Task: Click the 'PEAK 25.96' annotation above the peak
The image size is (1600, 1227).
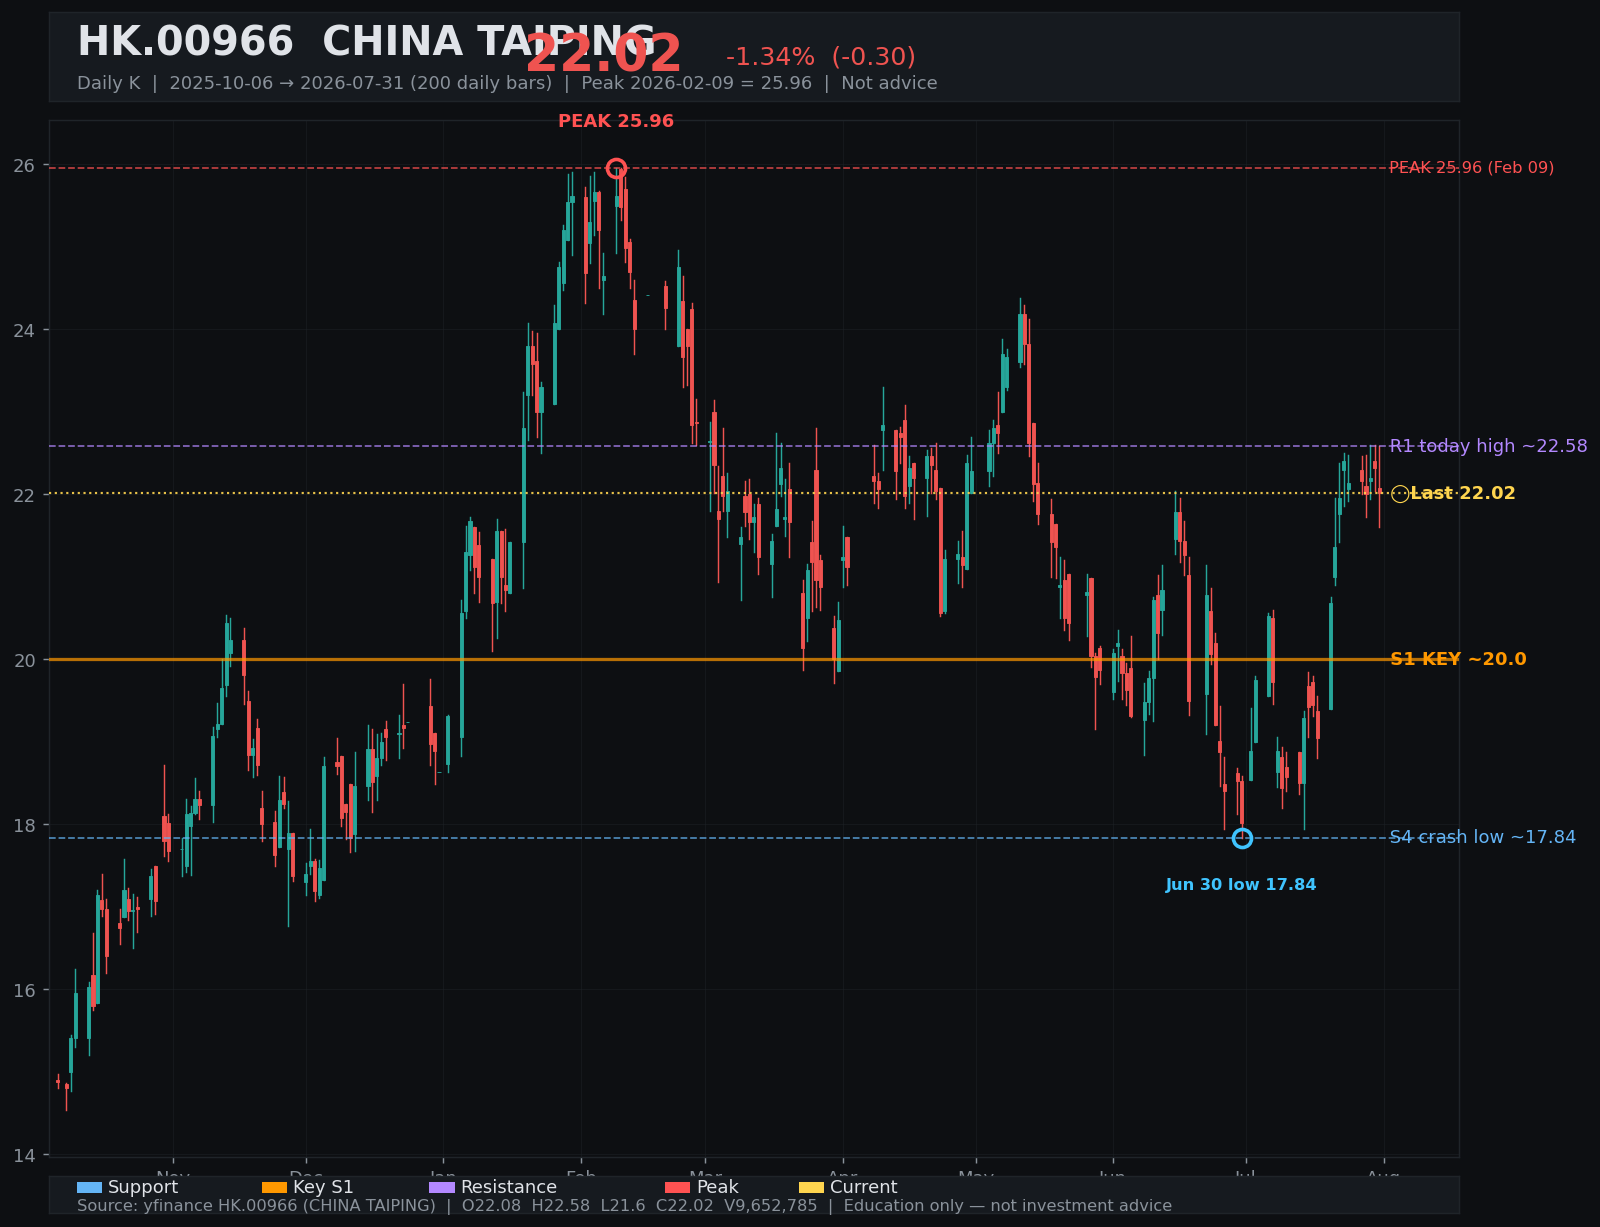Action: tap(616, 122)
